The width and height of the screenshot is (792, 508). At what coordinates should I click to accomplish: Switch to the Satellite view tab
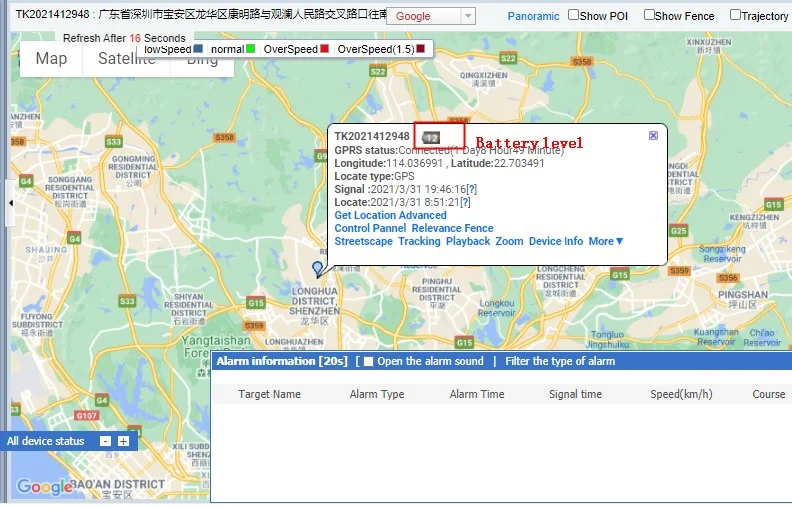127,59
